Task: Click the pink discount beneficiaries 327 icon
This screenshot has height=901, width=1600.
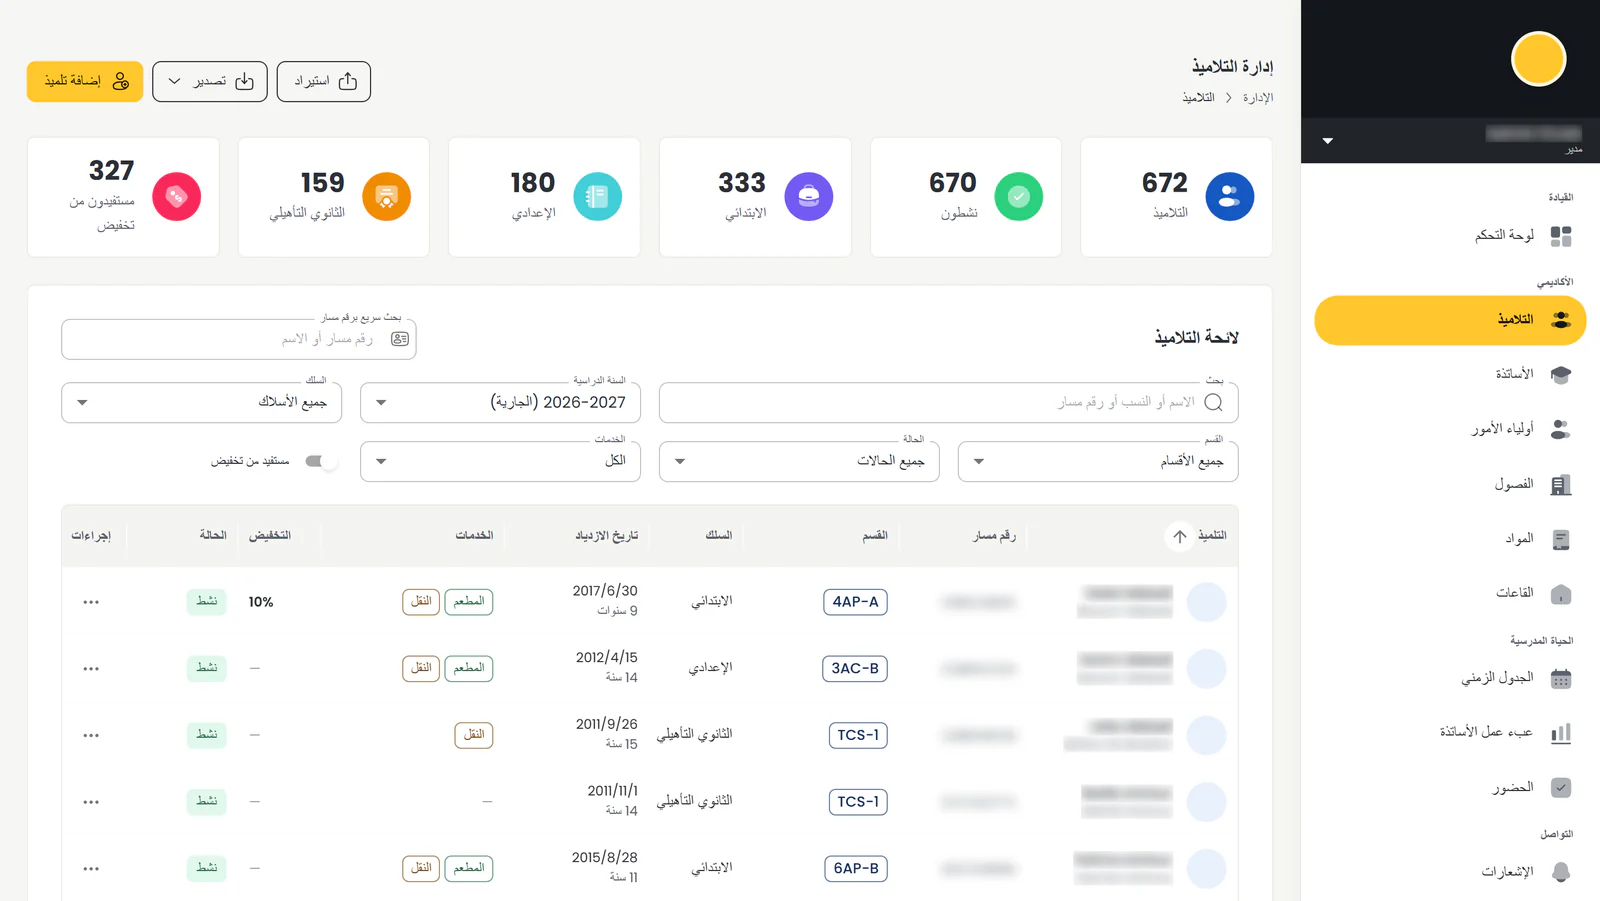Action: coord(177,197)
